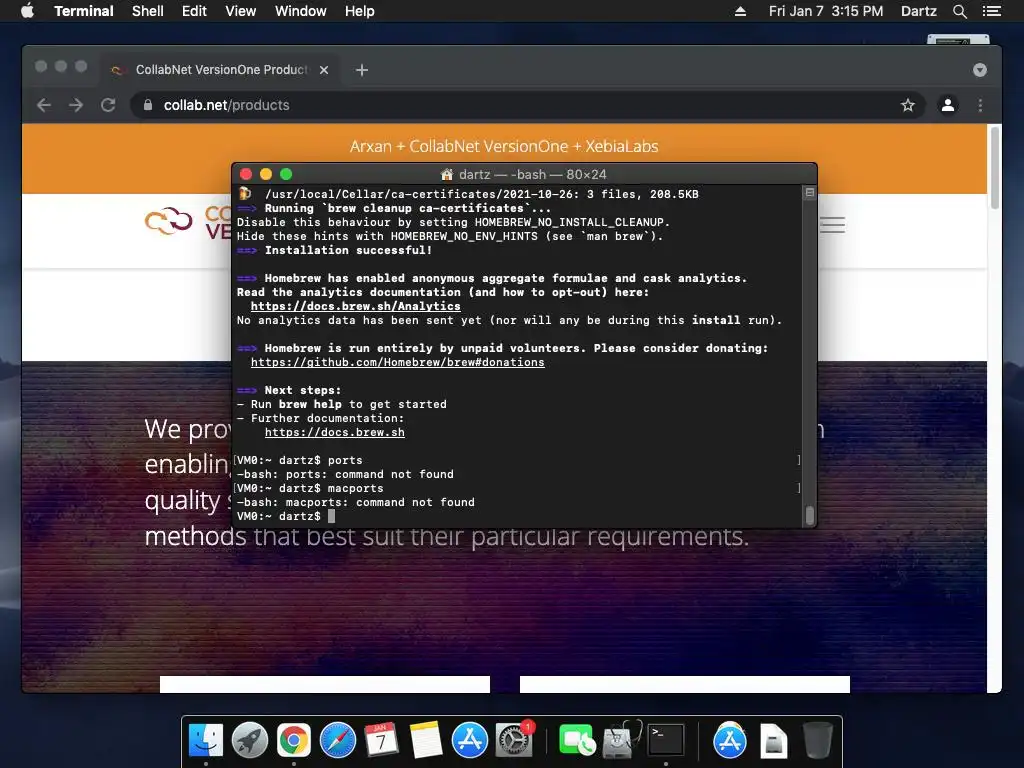The image size is (1024, 768).
Task: Open Chrome three-dot menu
Action: click(980, 105)
